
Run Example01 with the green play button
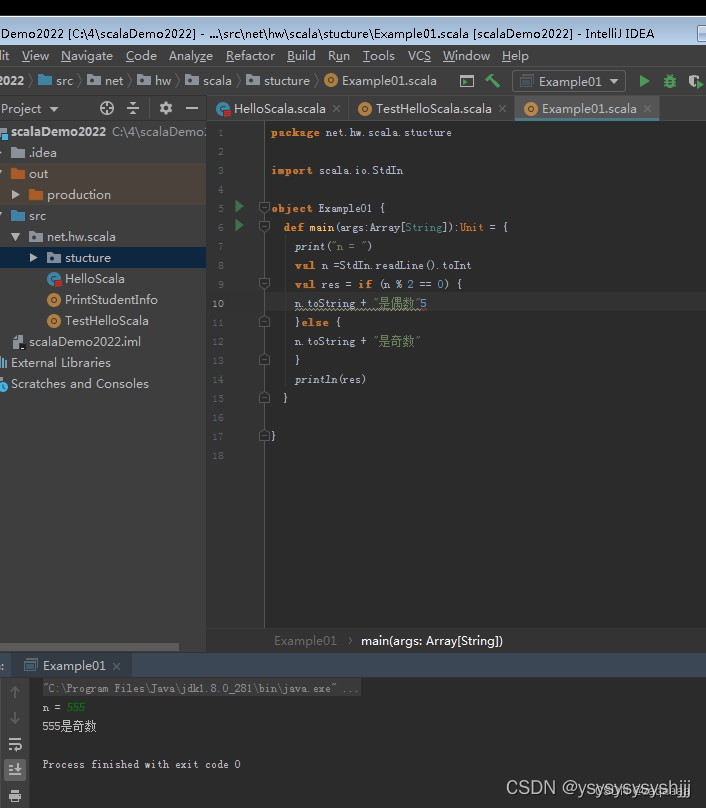pyautogui.click(x=644, y=81)
